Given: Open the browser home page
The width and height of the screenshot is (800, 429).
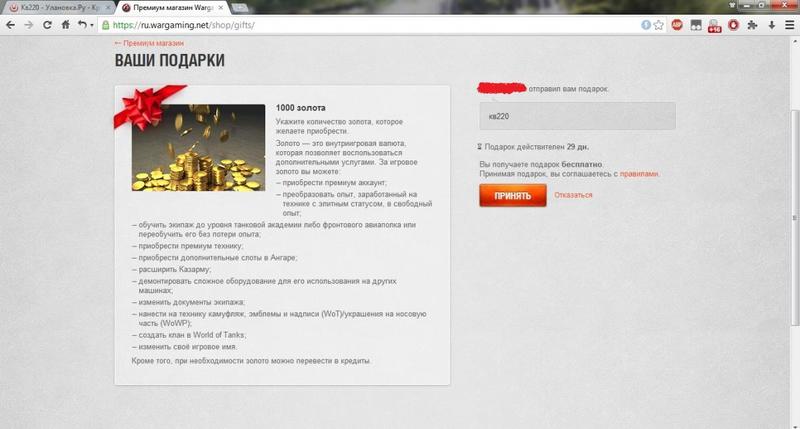Looking at the screenshot, I should coord(65,24).
